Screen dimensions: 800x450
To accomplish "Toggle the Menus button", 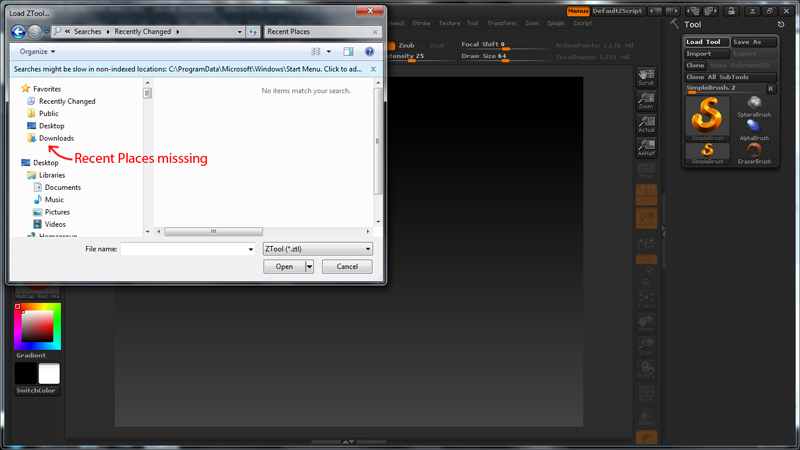I will 578,11.
